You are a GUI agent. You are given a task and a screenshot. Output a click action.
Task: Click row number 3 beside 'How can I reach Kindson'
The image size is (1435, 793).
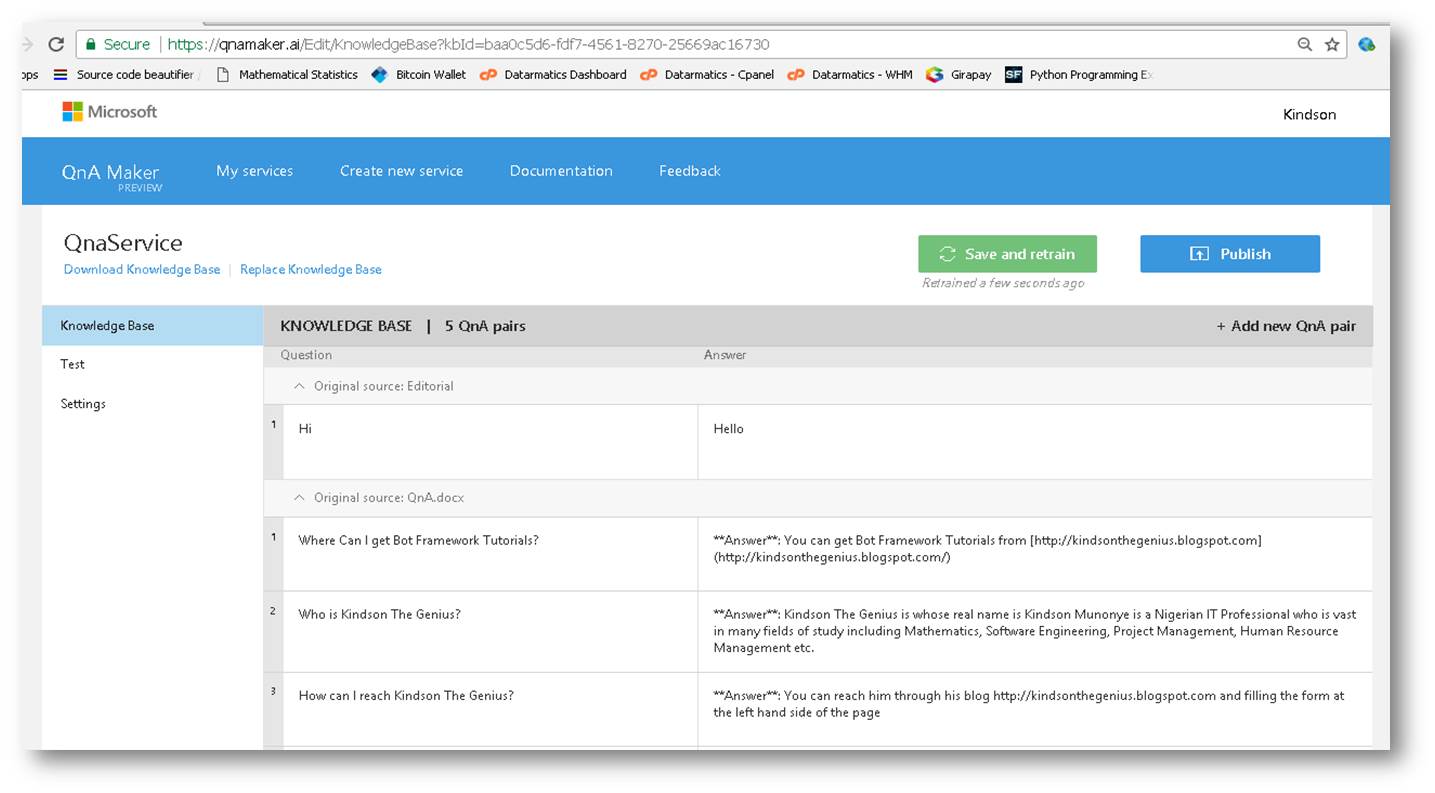273,692
